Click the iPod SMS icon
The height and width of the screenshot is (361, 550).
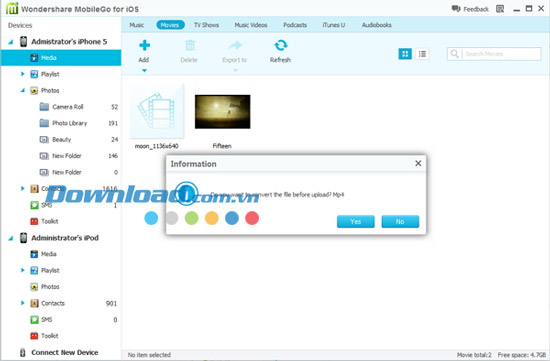34,320
